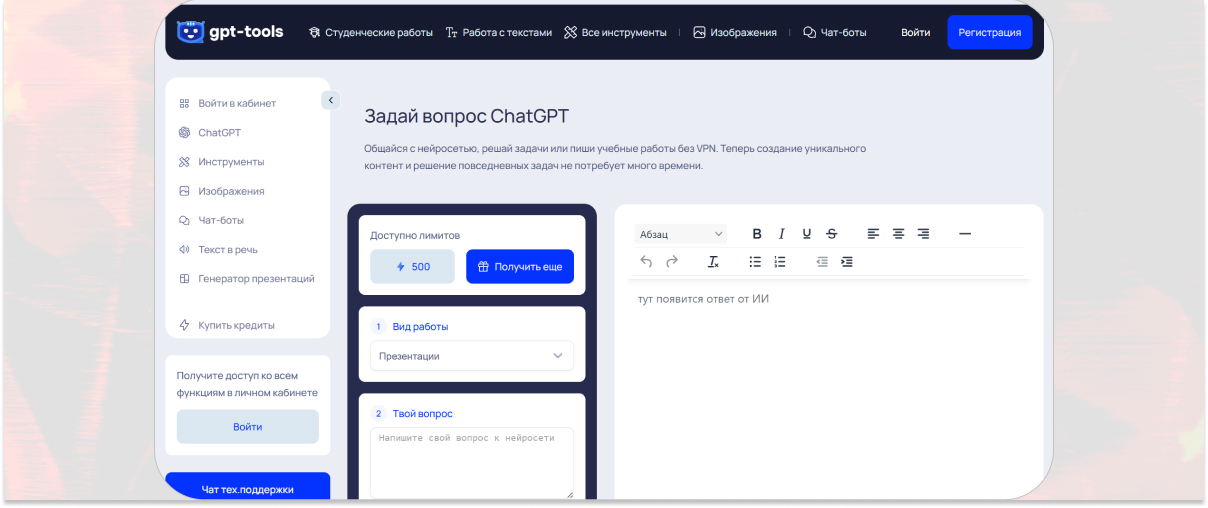Click the gift icon on Получить еще
The height and width of the screenshot is (508, 1208).
click(483, 267)
